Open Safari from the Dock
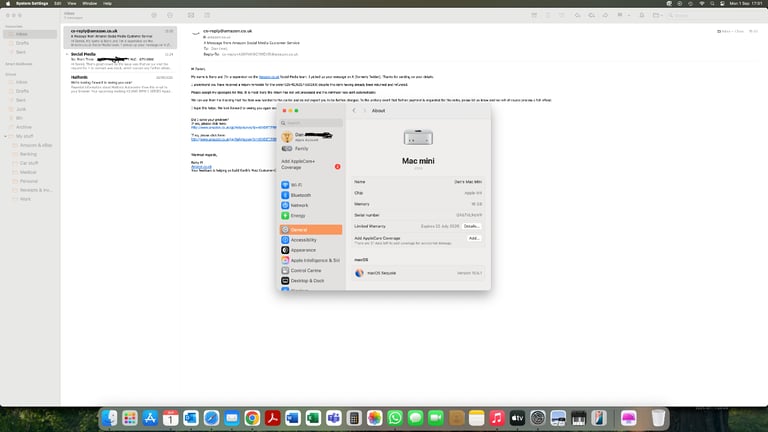The height and width of the screenshot is (432, 768). point(211,418)
